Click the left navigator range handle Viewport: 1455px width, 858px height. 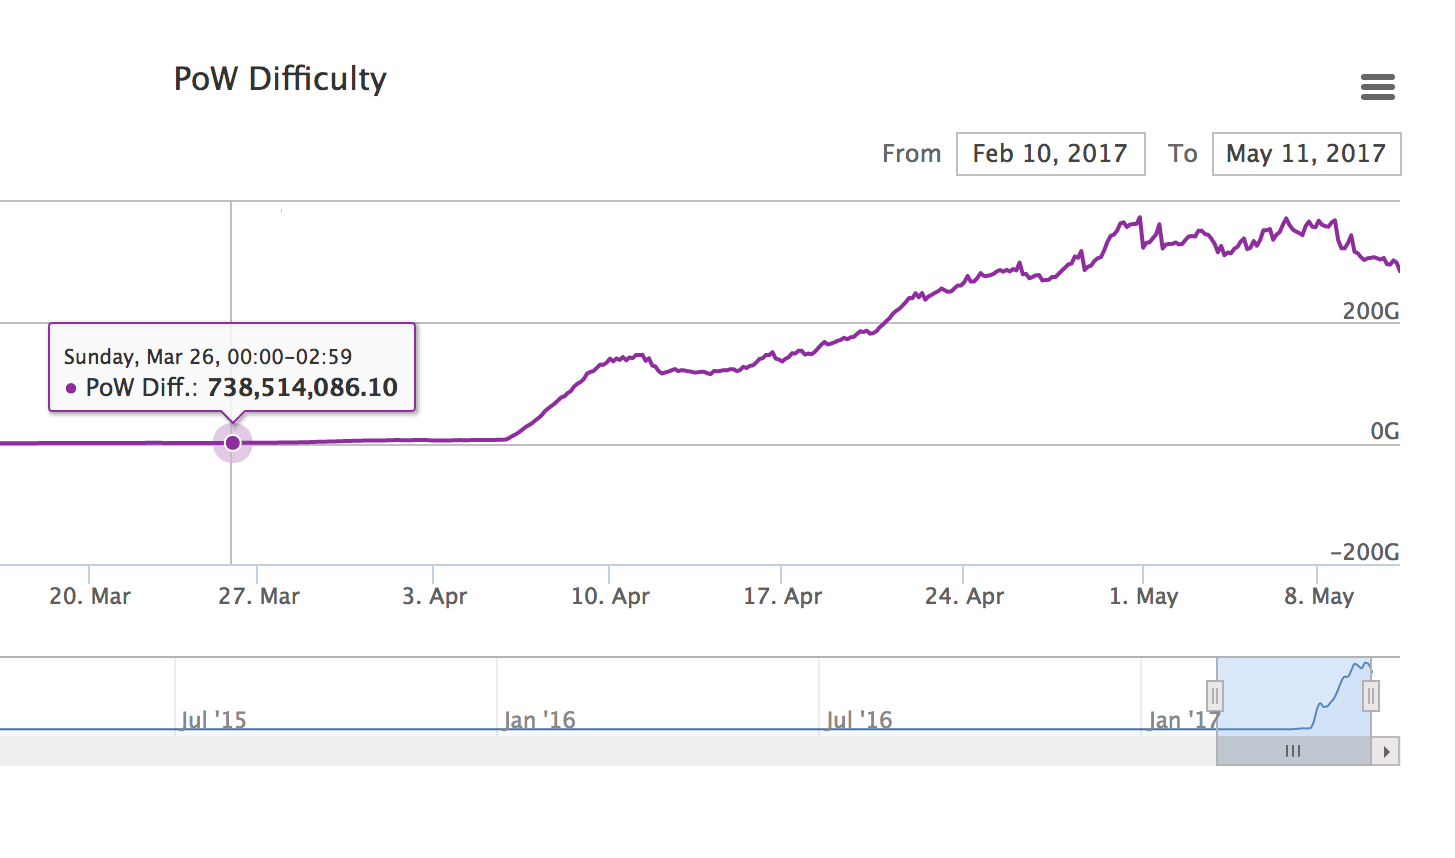point(1215,695)
